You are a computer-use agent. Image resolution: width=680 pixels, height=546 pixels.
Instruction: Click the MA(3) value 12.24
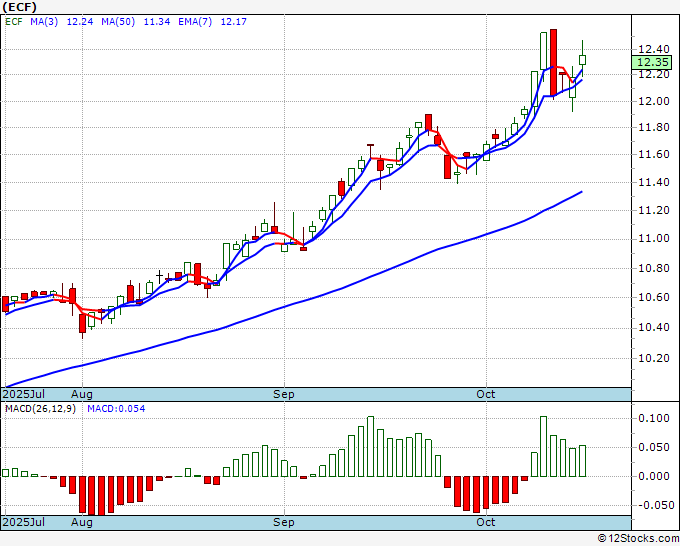[80, 22]
